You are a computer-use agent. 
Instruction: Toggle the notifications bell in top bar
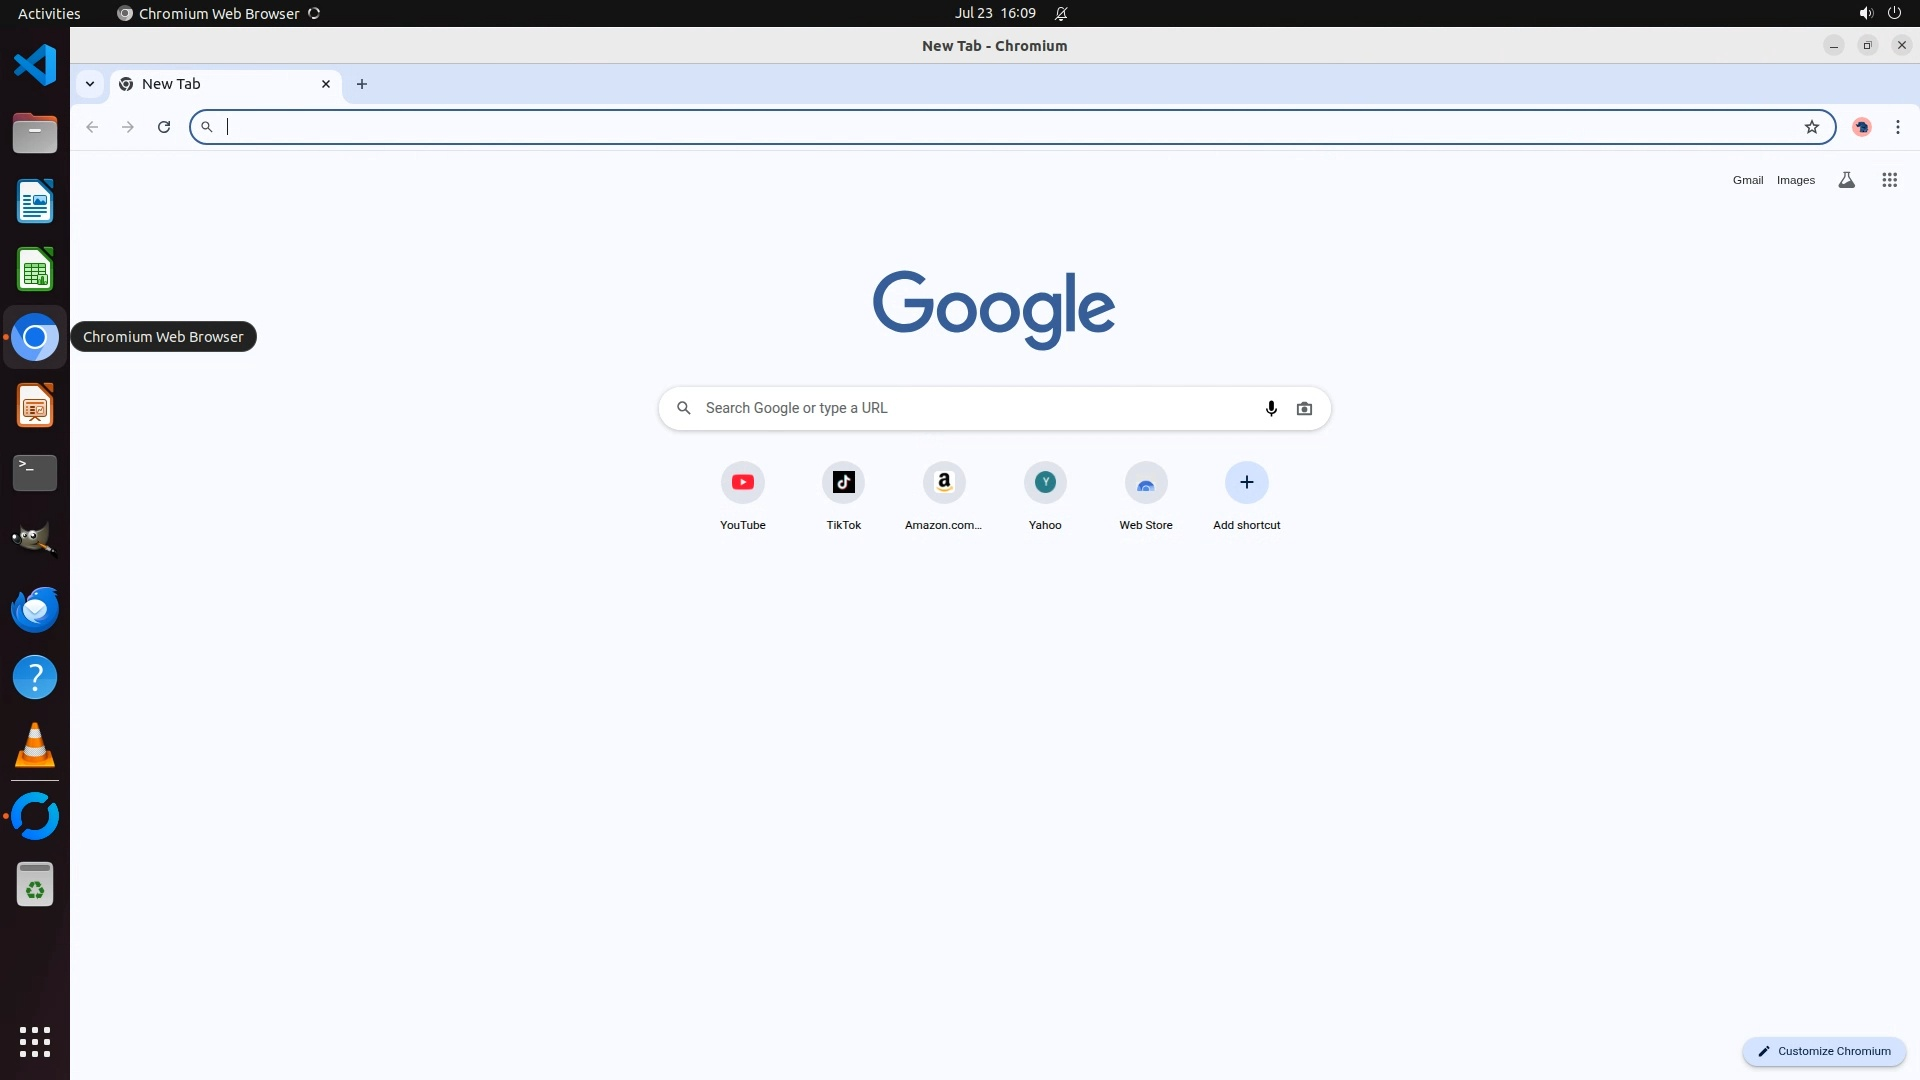pyautogui.click(x=1061, y=14)
